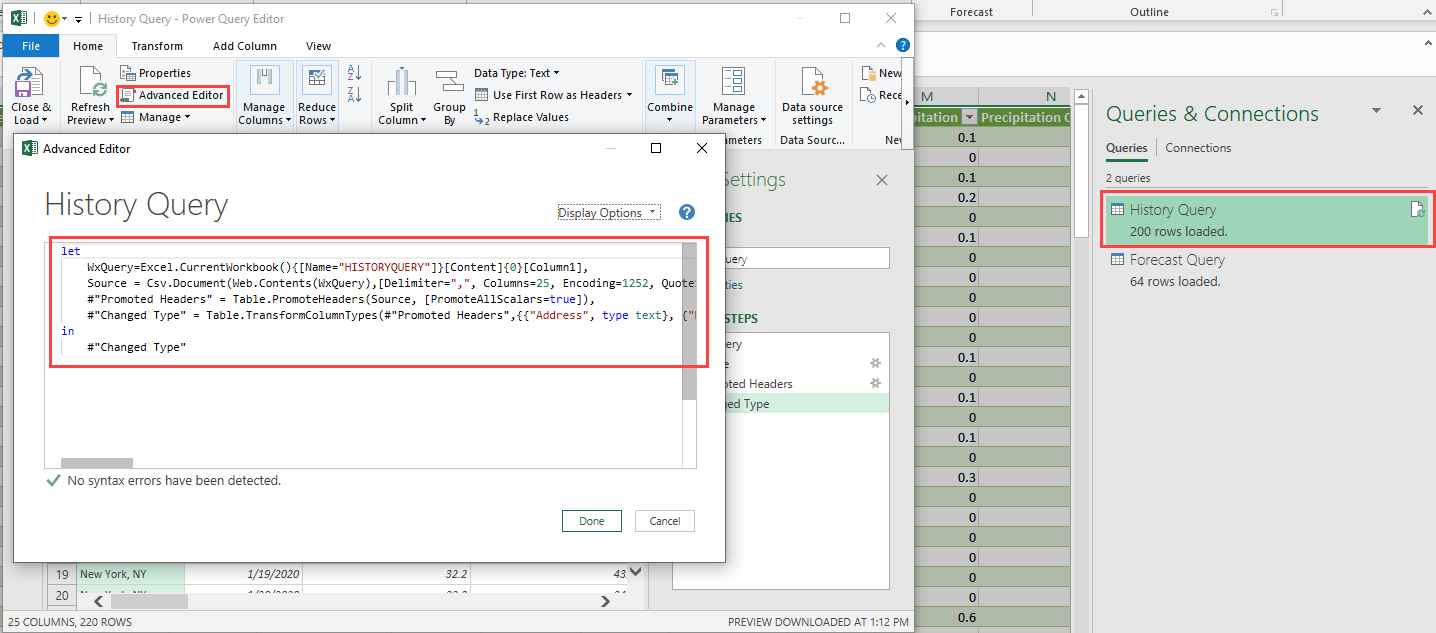Switch to Connections tab in Queries pane

(1198, 148)
